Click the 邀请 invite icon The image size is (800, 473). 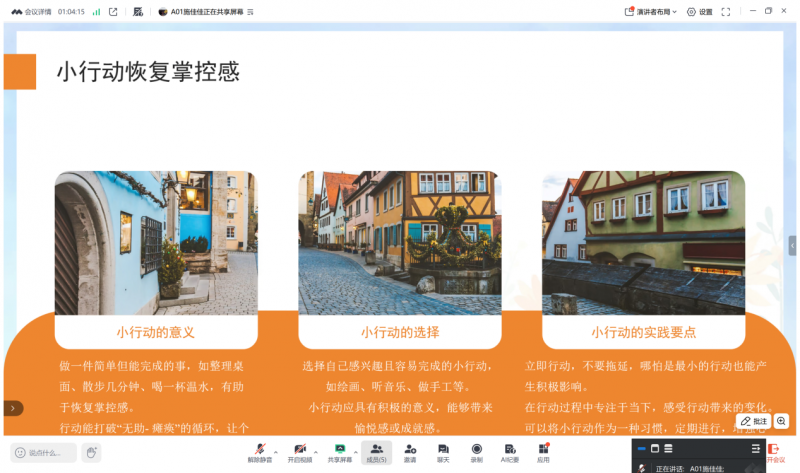(410, 451)
